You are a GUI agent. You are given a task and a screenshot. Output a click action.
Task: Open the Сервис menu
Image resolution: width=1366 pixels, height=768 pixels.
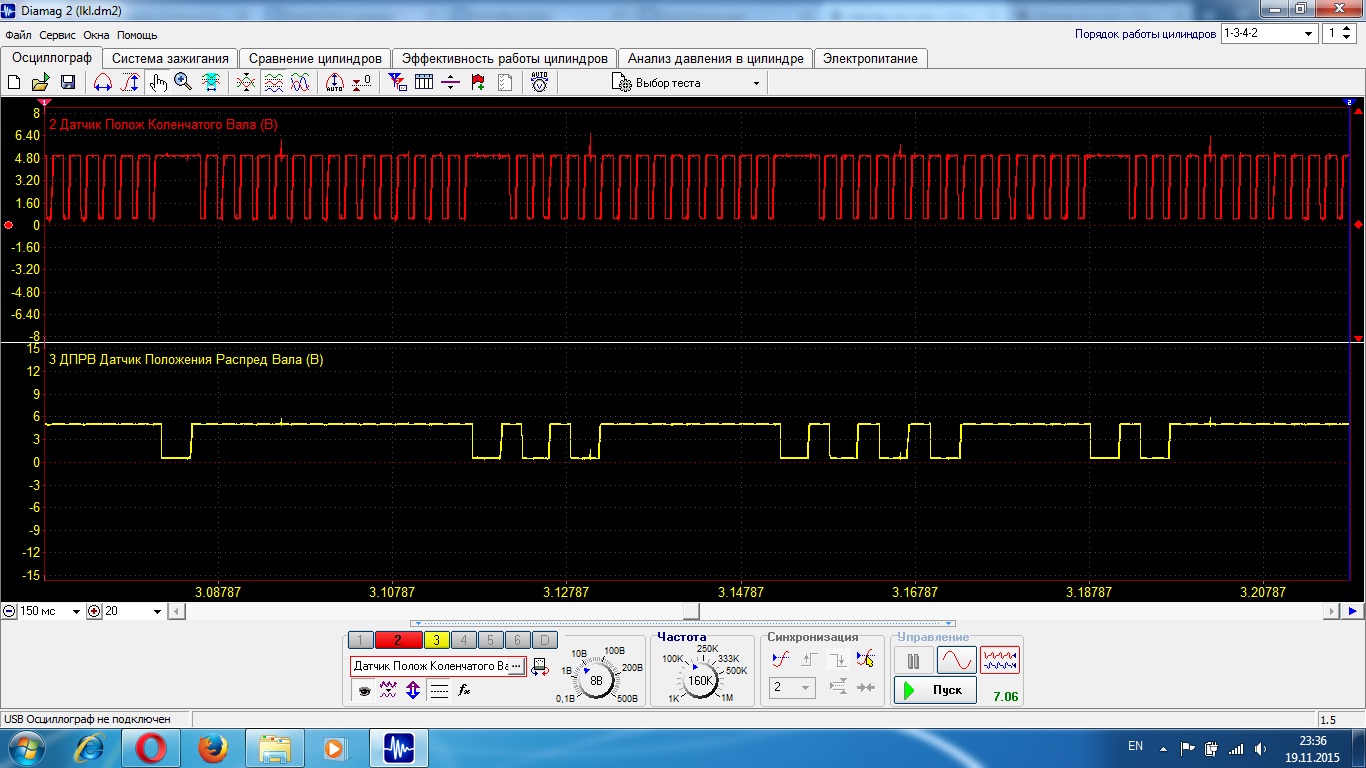coord(58,35)
